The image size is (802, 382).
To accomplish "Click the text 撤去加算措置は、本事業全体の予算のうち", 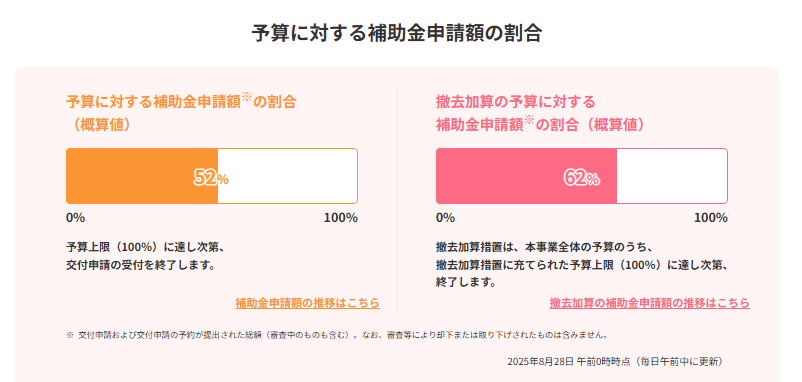I will [545, 248].
